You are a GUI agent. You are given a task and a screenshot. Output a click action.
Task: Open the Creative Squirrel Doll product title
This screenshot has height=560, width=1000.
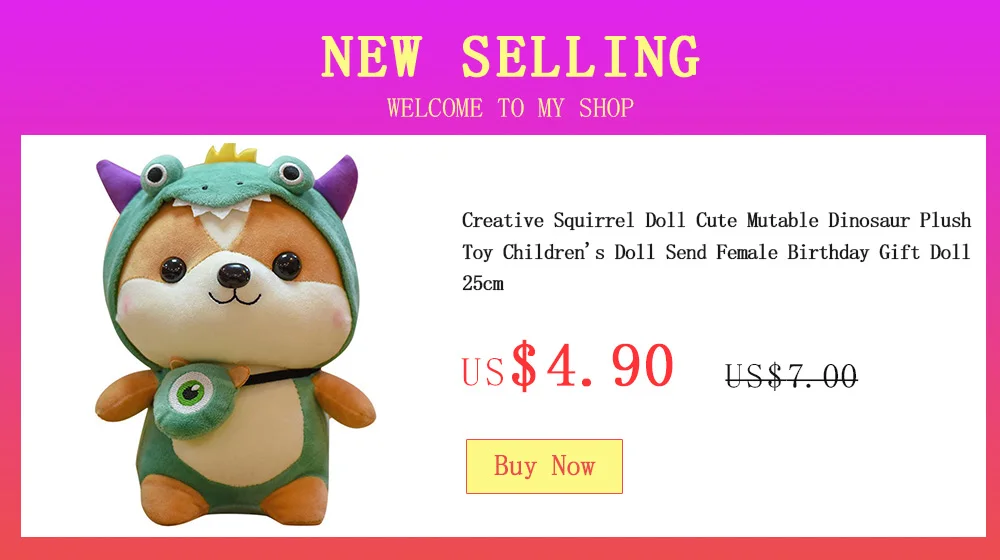tap(716, 251)
